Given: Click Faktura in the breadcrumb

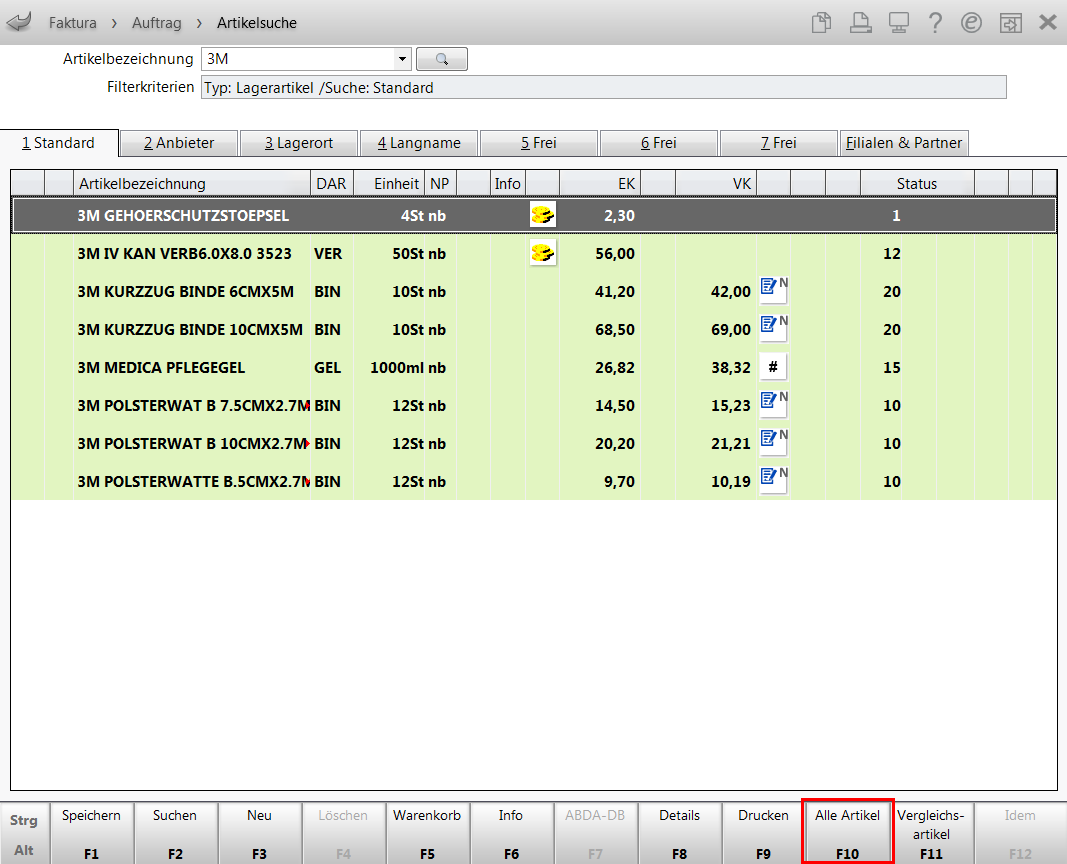Looking at the screenshot, I should tap(72, 23).
